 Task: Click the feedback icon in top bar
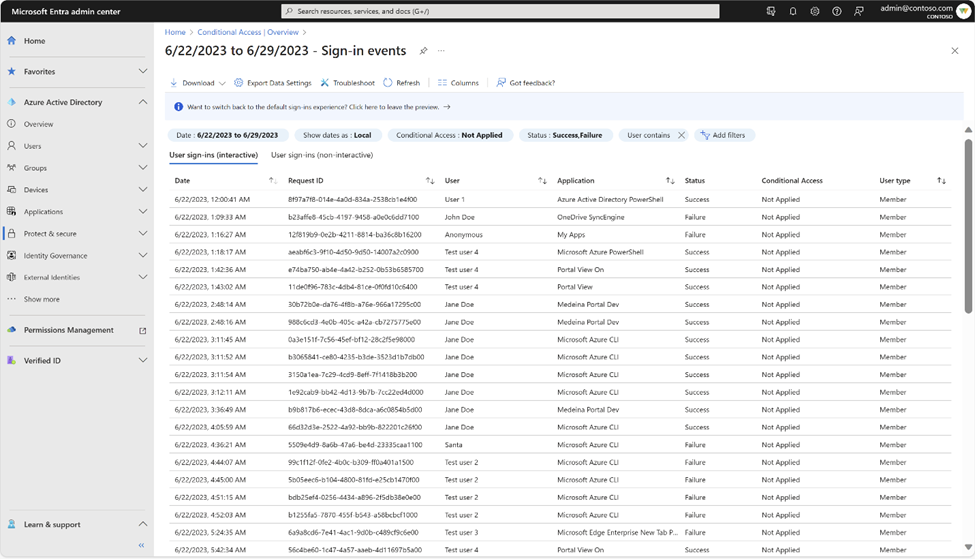click(x=859, y=11)
